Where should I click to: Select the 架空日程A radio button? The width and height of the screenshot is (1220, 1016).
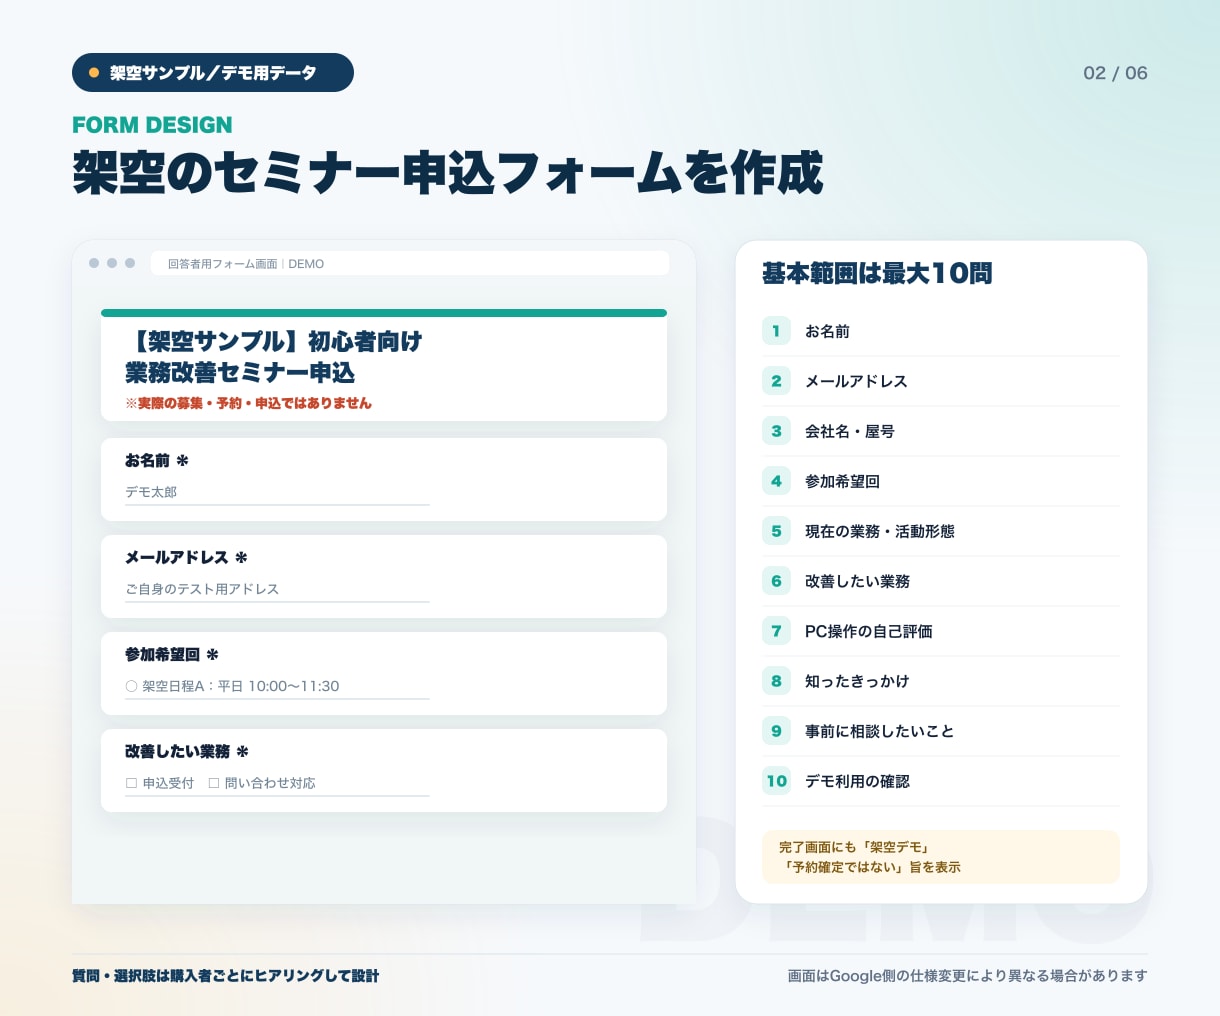pos(131,686)
